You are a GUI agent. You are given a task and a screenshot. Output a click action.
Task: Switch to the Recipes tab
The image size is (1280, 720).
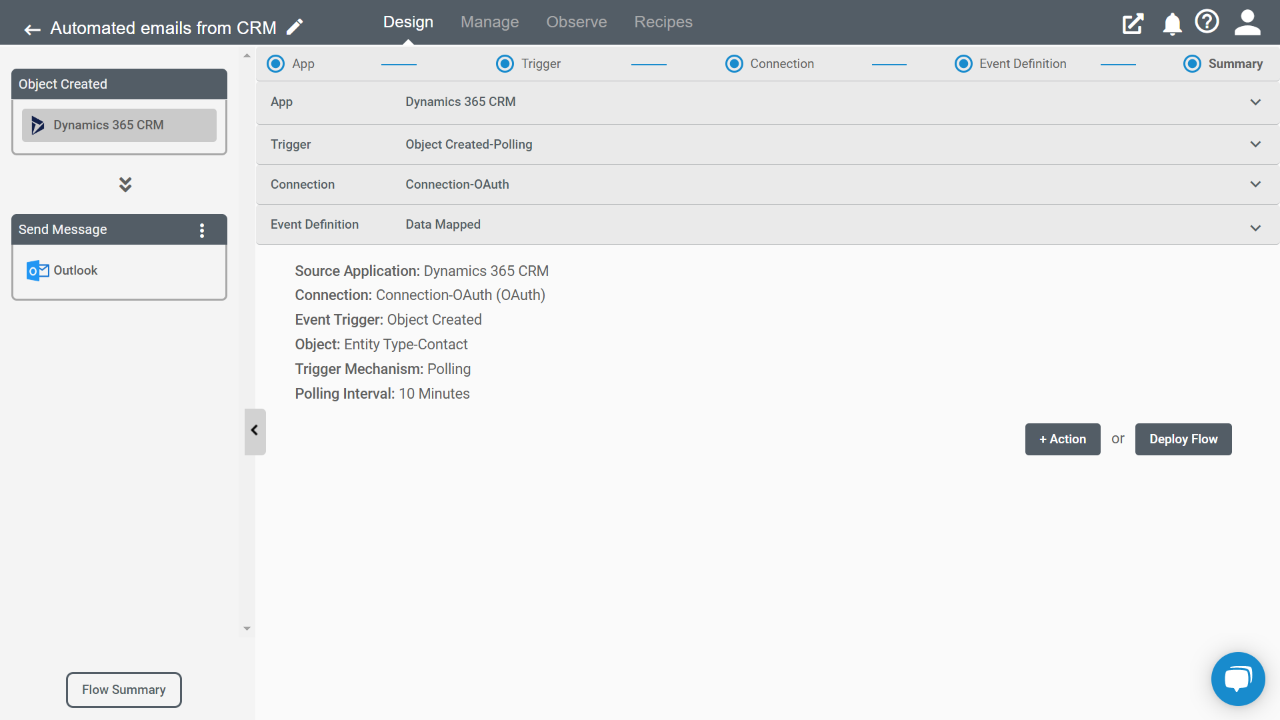point(663,22)
